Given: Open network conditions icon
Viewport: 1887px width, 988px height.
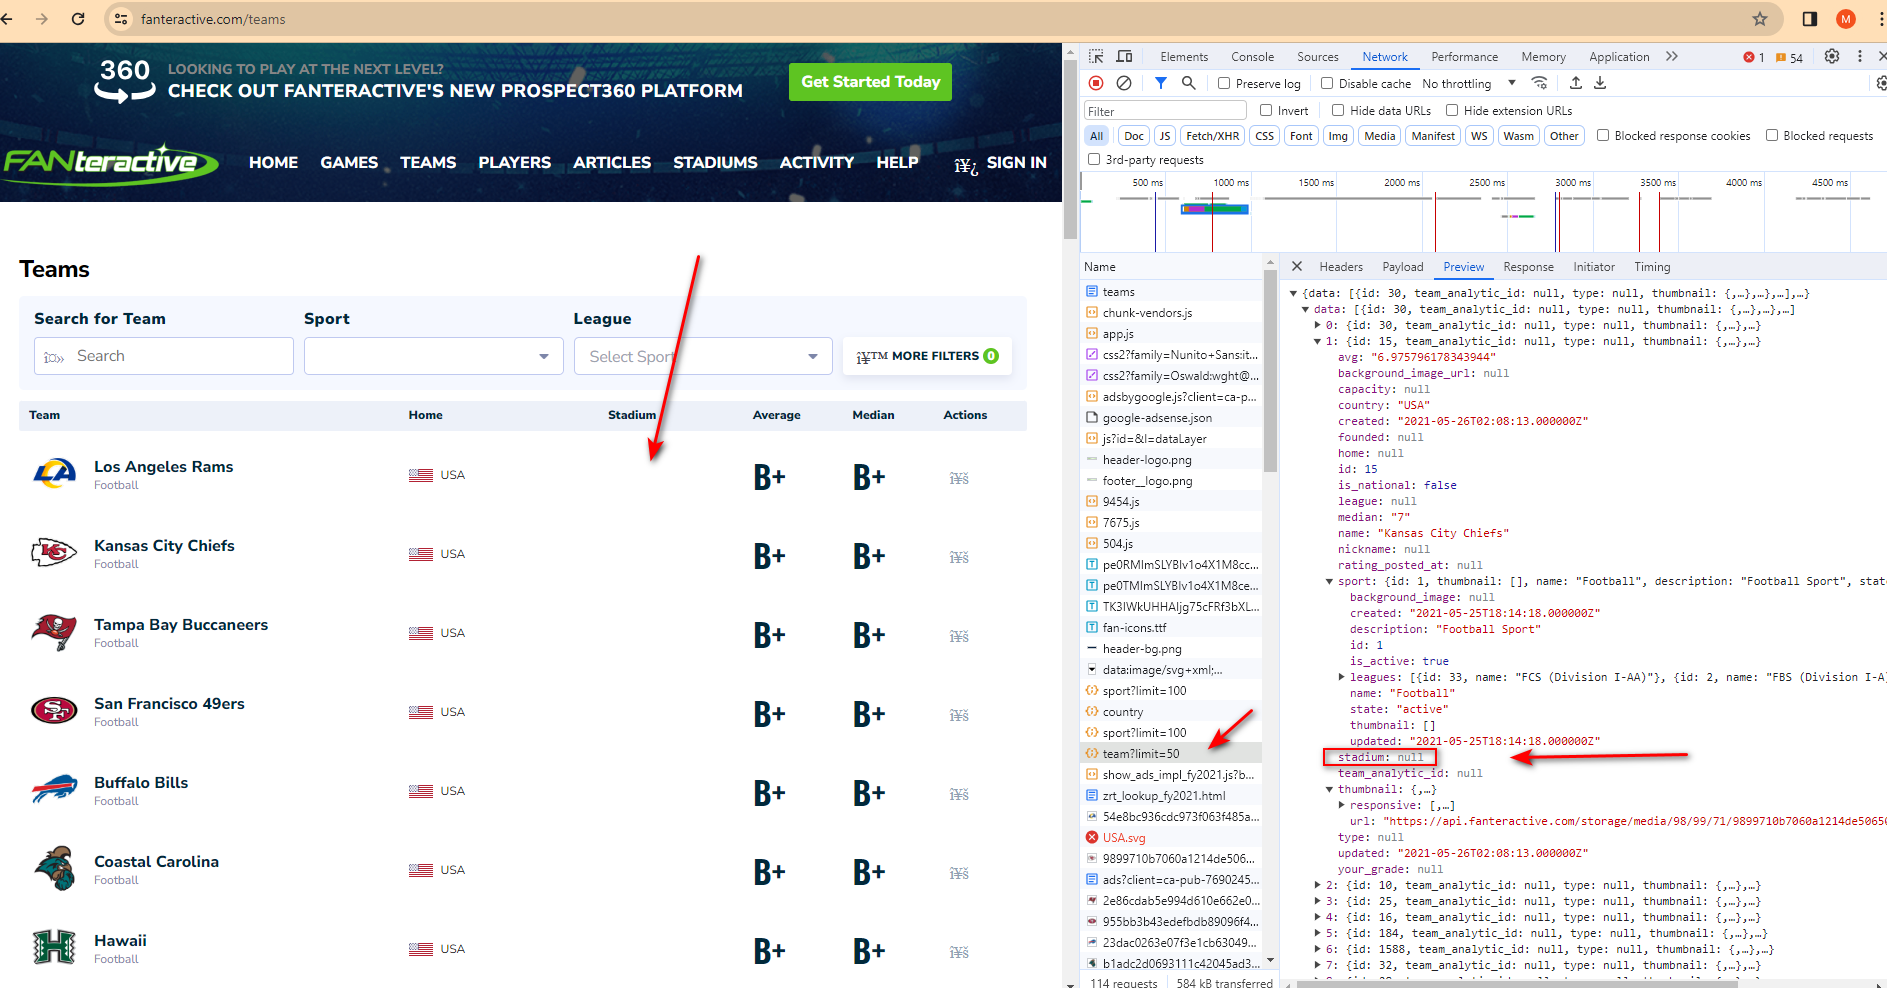Looking at the screenshot, I should tap(1540, 83).
